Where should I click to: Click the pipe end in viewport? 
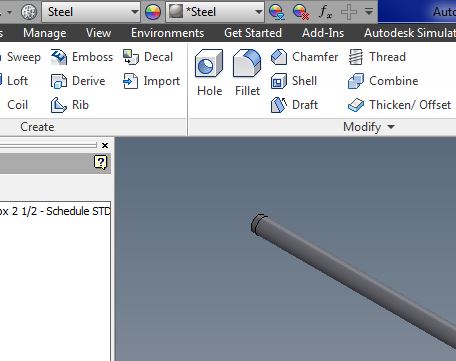click(259, 224)
